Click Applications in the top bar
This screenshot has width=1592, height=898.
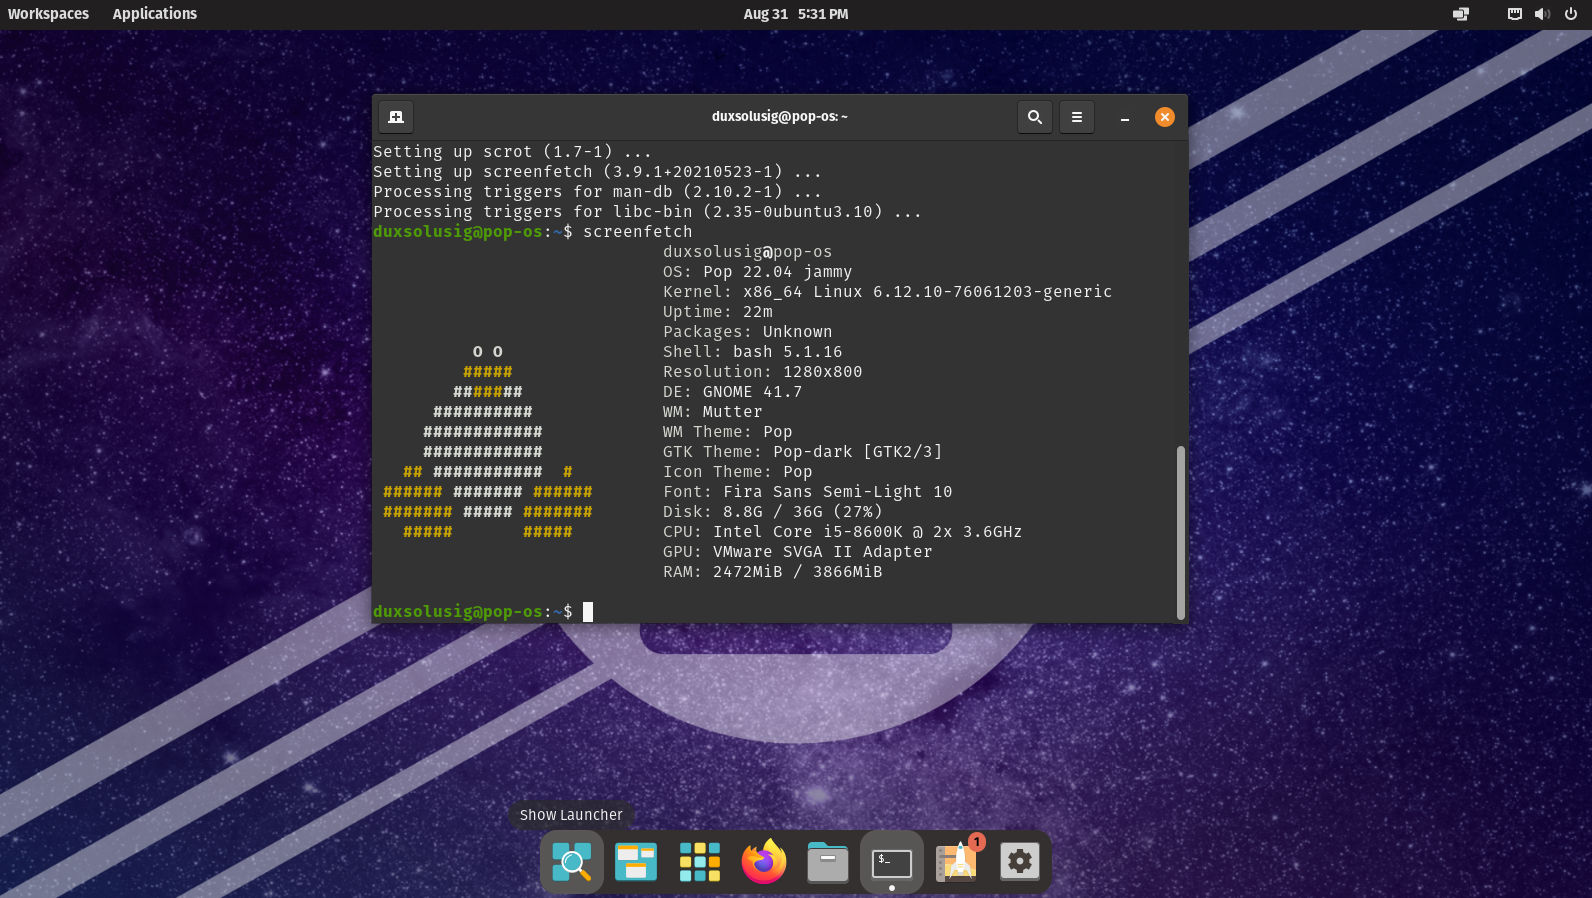click(155, 14)
